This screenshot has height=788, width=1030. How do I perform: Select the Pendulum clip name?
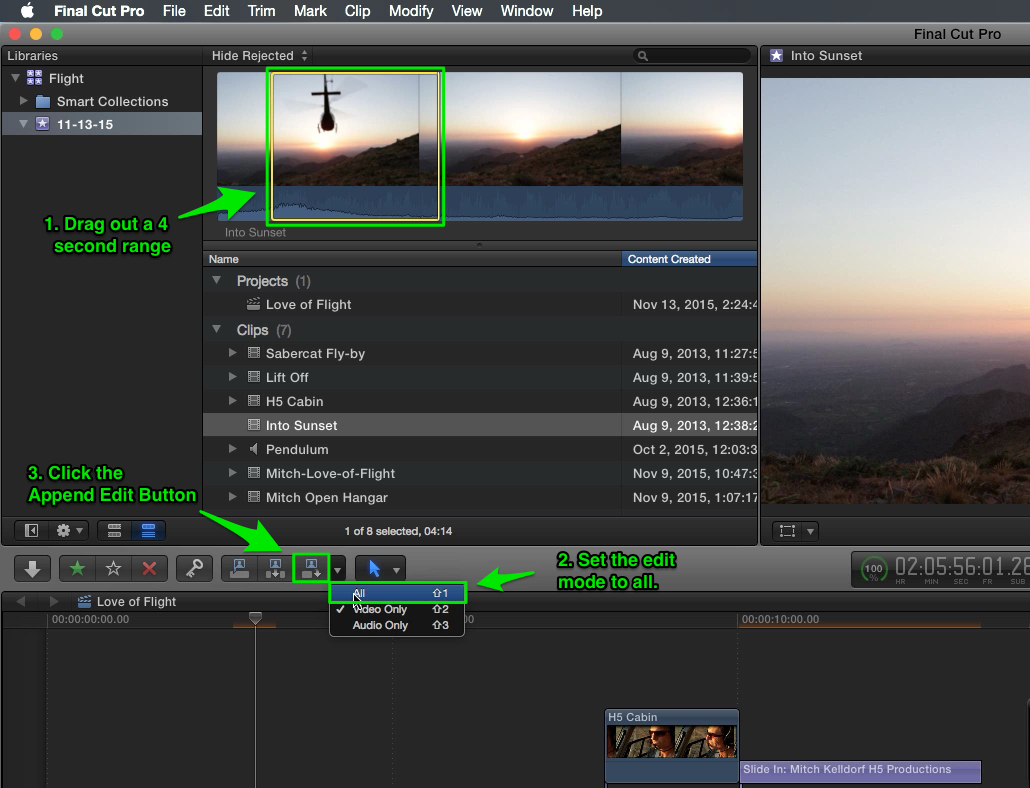click(297, 450)
